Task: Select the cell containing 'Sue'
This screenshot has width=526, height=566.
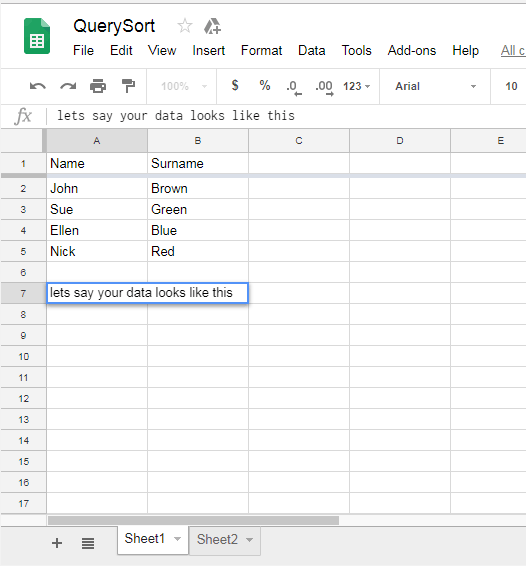Action: 97,209
